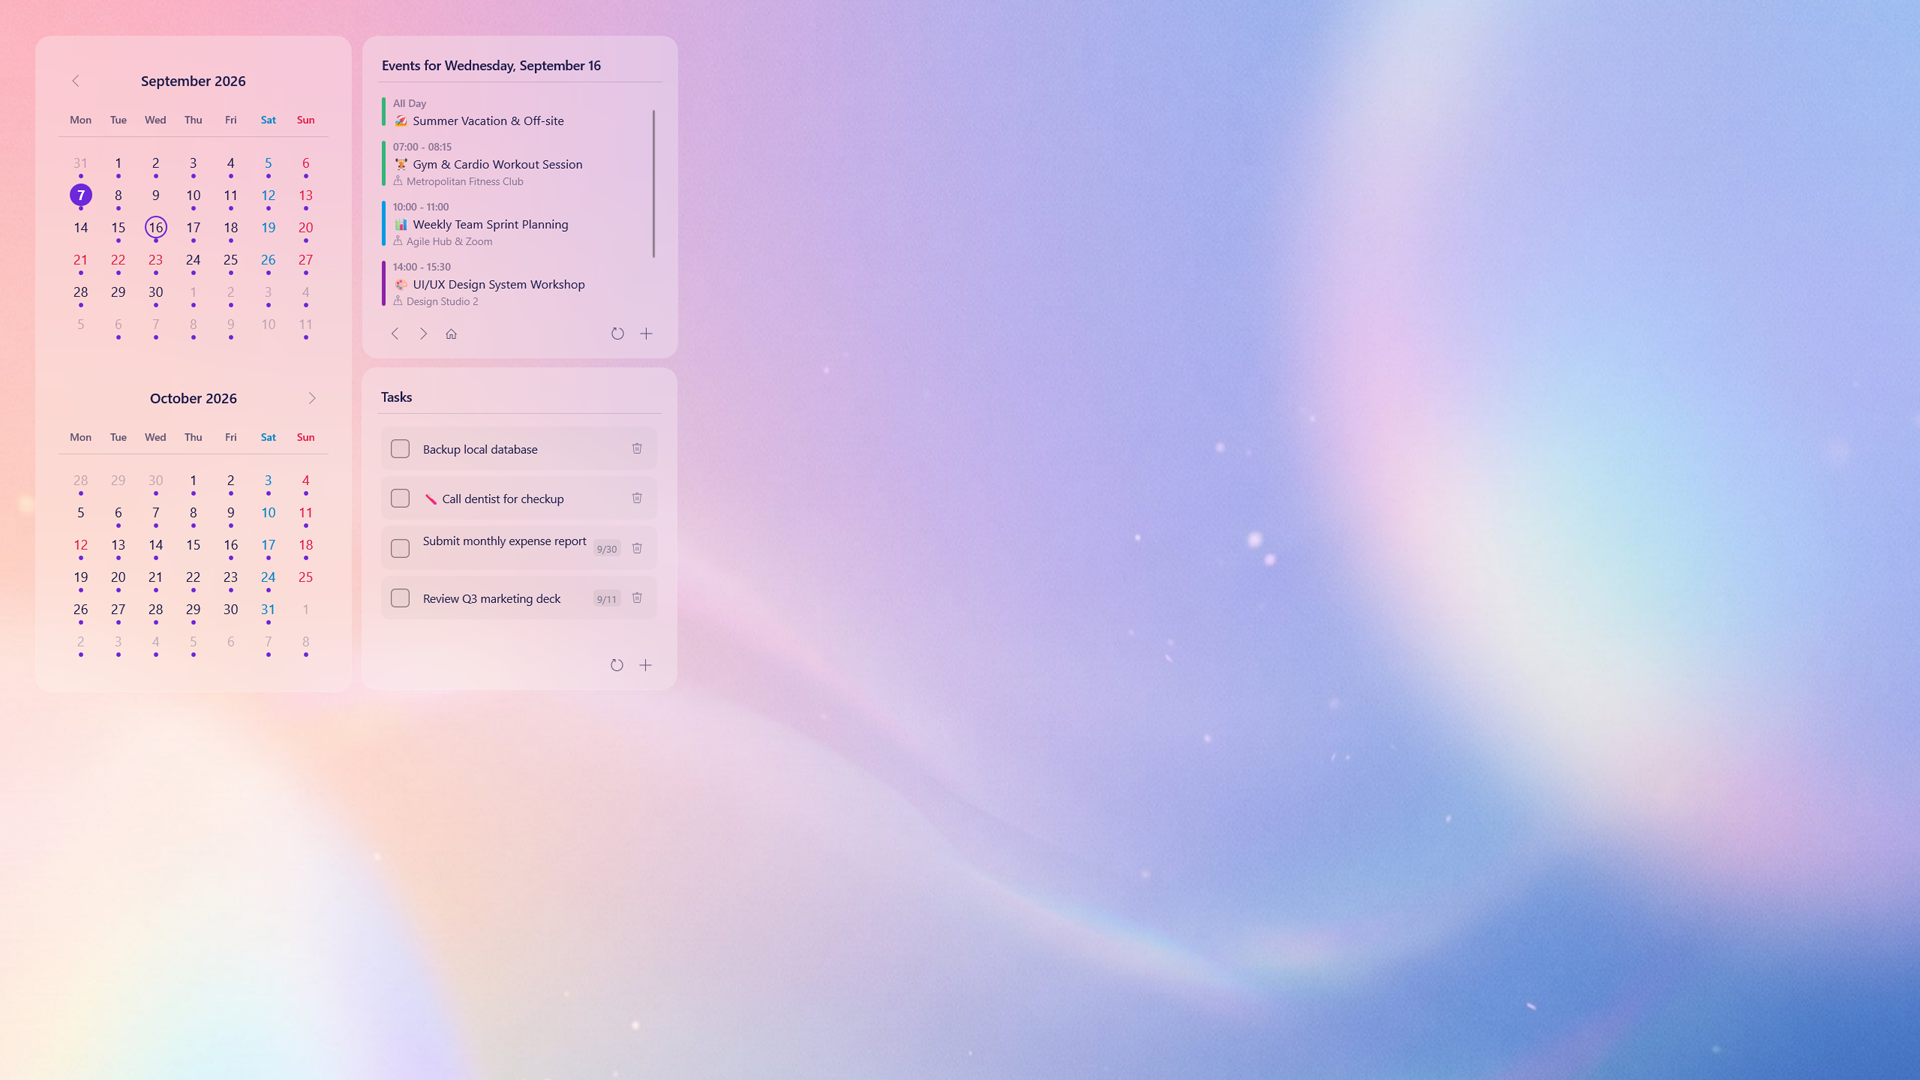The image size is (1920, 1080).
Task: Select highlighted September 7 in calendar
Action: pos(81,195)
